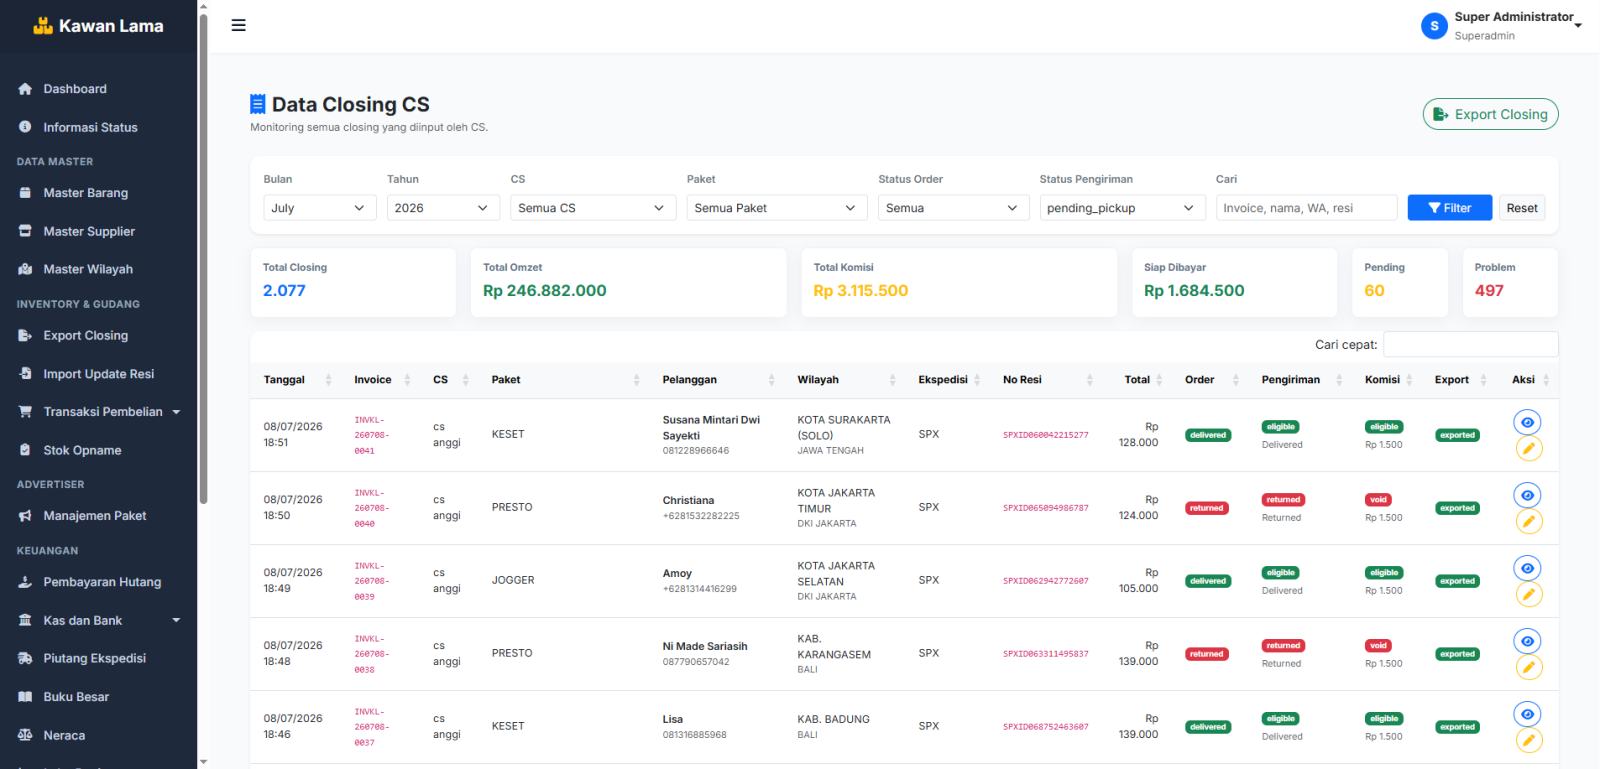Focus the Cari cepat quick search field
The image size is (1600, 769).
(x=1470, y=344)
